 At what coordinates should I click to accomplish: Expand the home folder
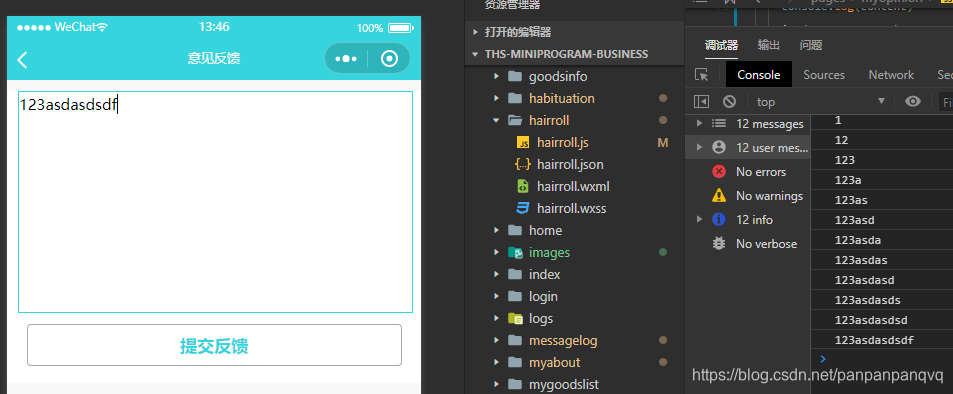pos(497,230)
